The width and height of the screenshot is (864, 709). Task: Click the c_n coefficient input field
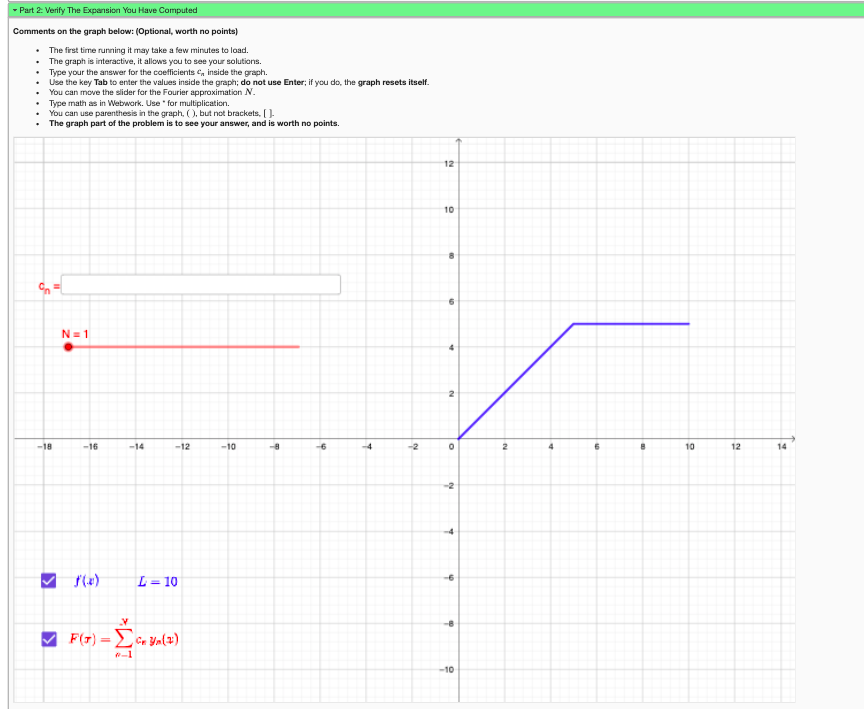pyautogui.click(x=201, y=284)
